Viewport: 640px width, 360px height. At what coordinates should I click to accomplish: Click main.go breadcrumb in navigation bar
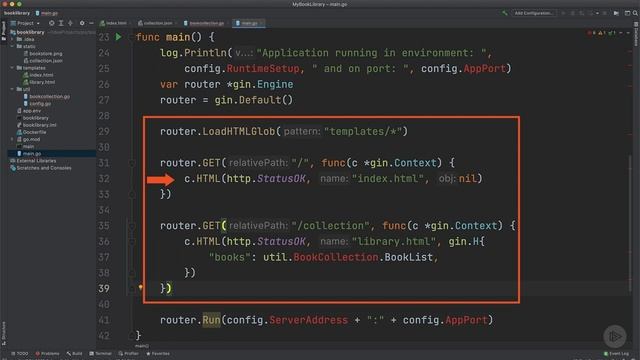click(x=47, y=13)
